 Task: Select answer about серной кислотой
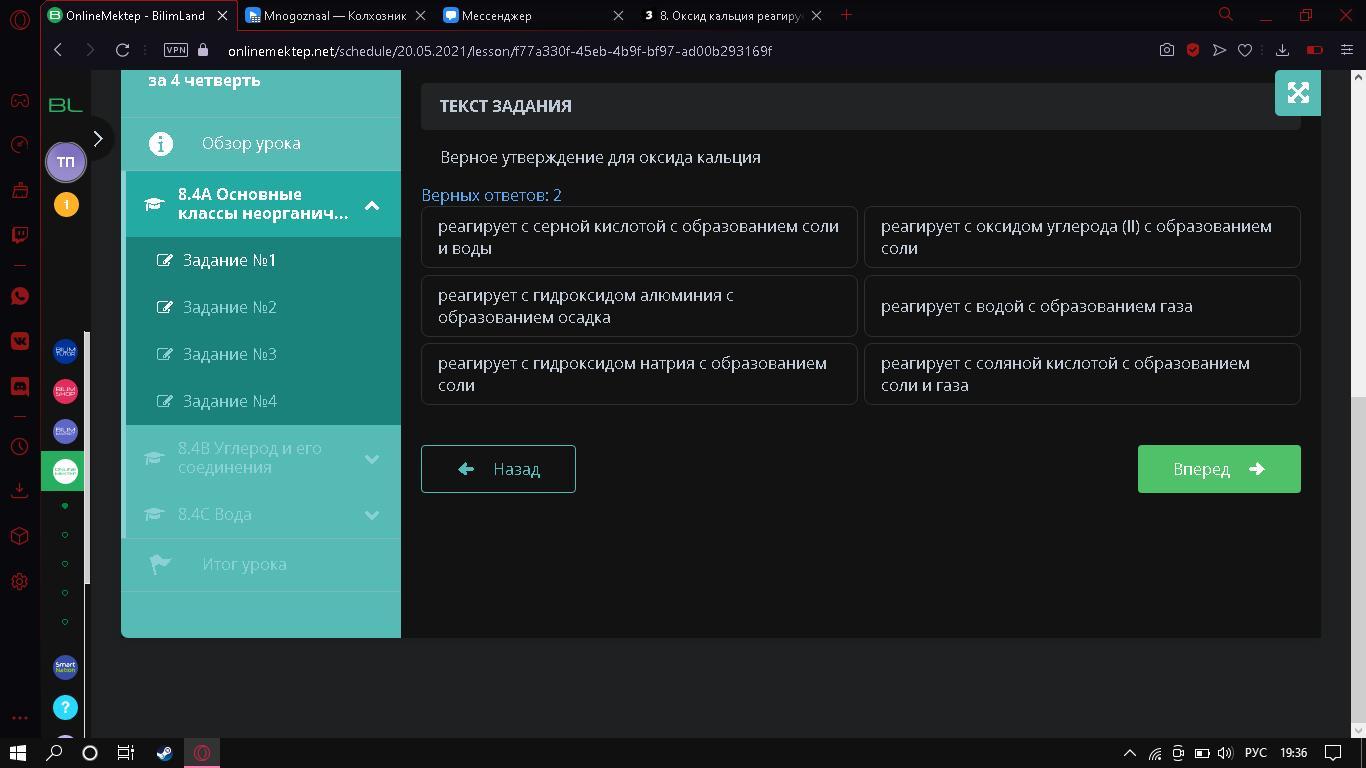point(639,237)
